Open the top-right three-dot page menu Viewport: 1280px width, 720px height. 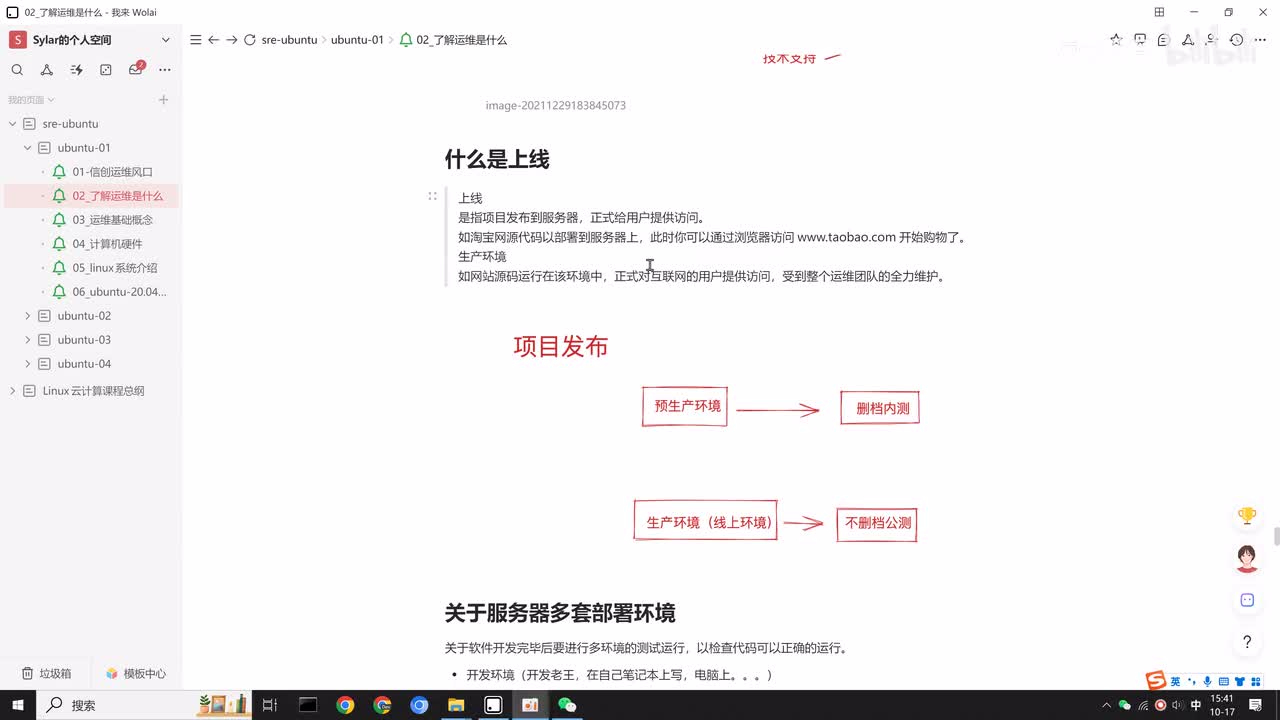click(1261, 40)
